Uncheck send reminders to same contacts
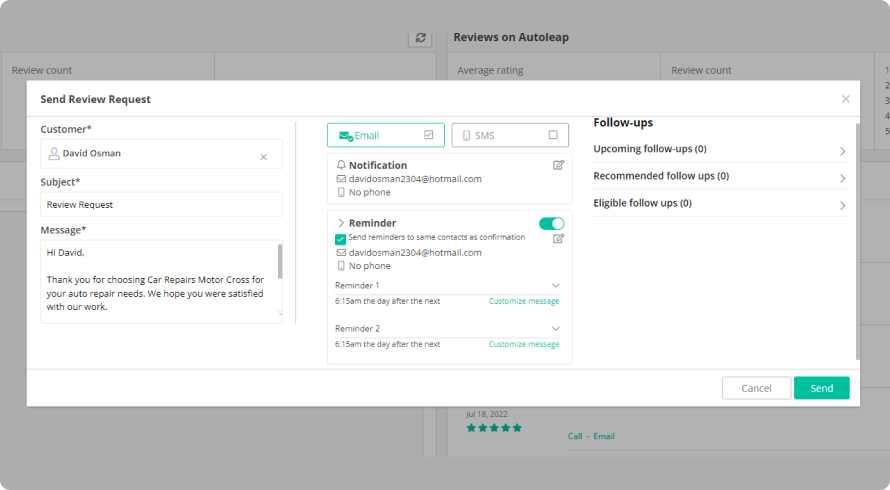Viewport: 890px width, 490px height. click(341, 239)
